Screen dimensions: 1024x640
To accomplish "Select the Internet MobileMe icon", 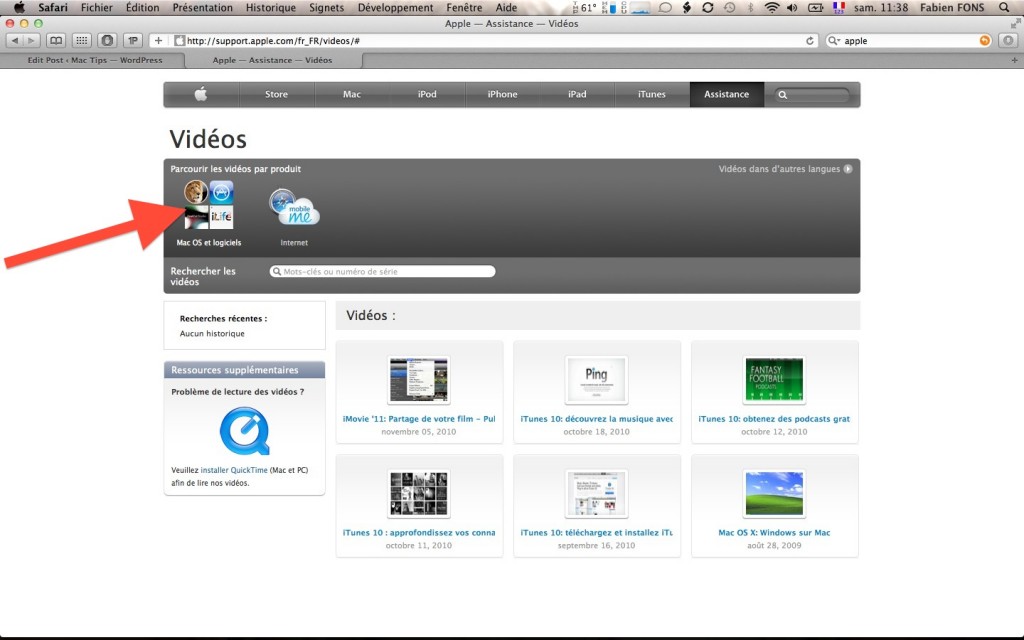I will click(x=294, y=208).
